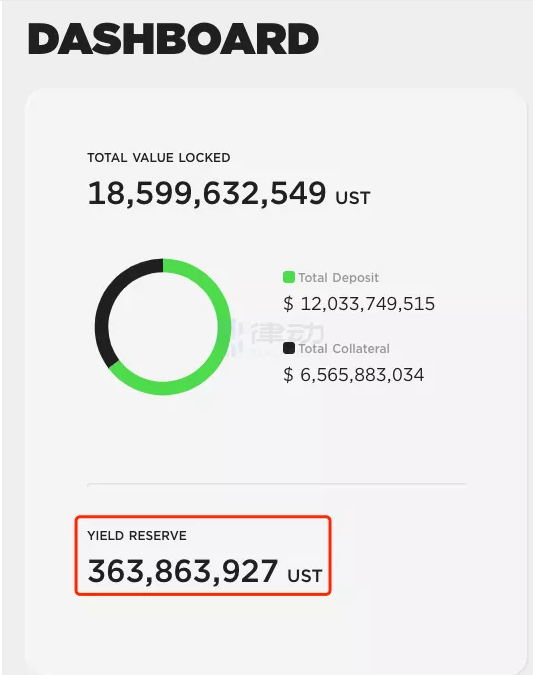Click the Total Collateral label text
The image size is (533, 675).
[344, 349]
